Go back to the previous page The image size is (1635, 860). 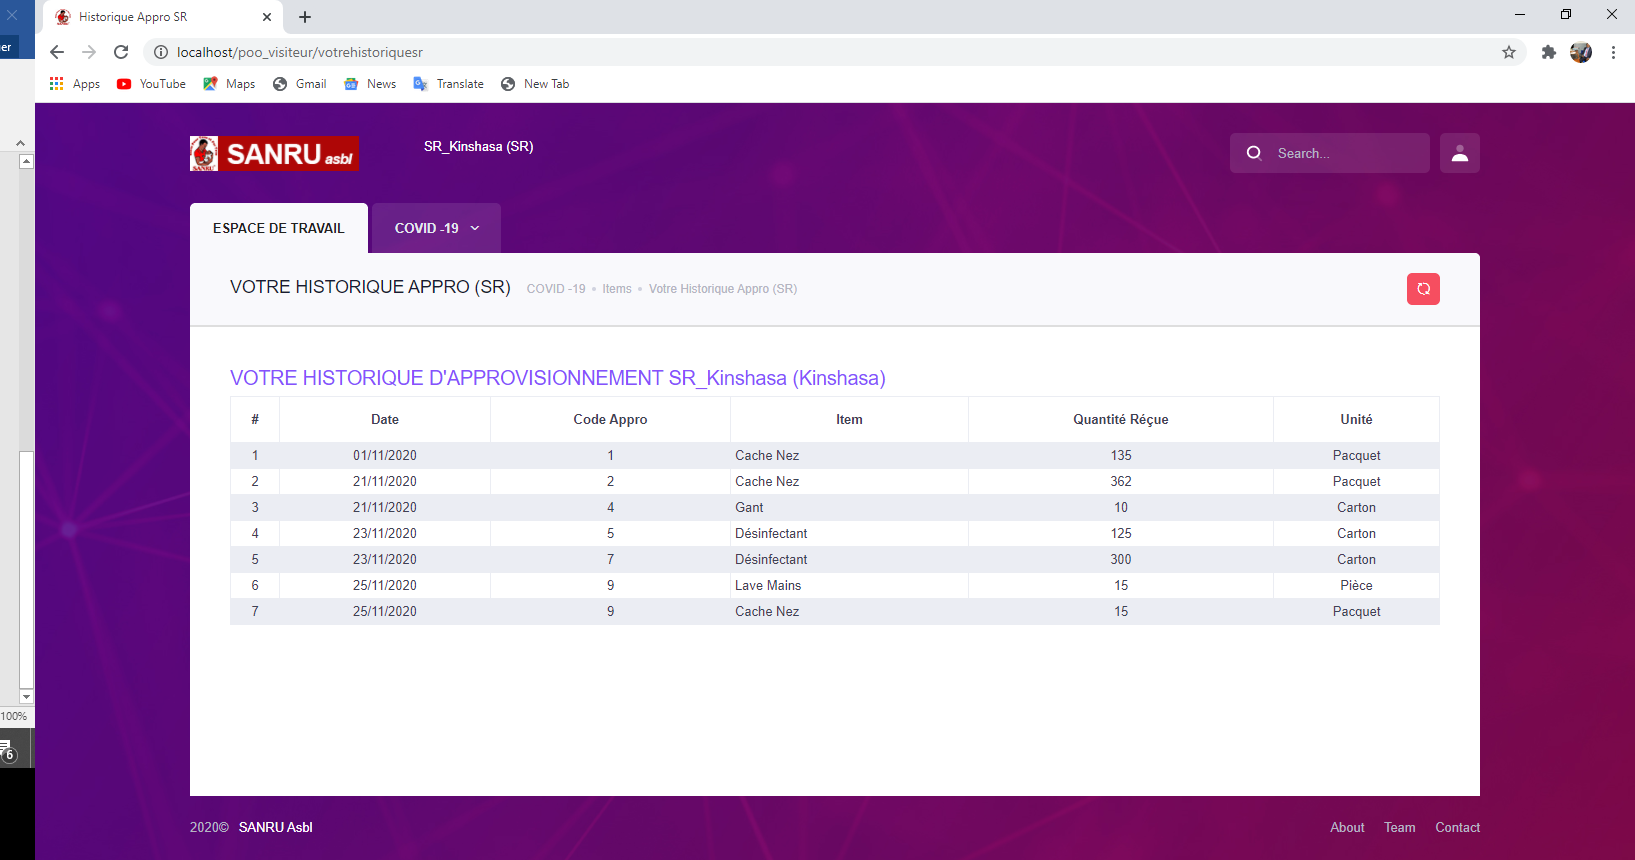[x=57, y=52]
